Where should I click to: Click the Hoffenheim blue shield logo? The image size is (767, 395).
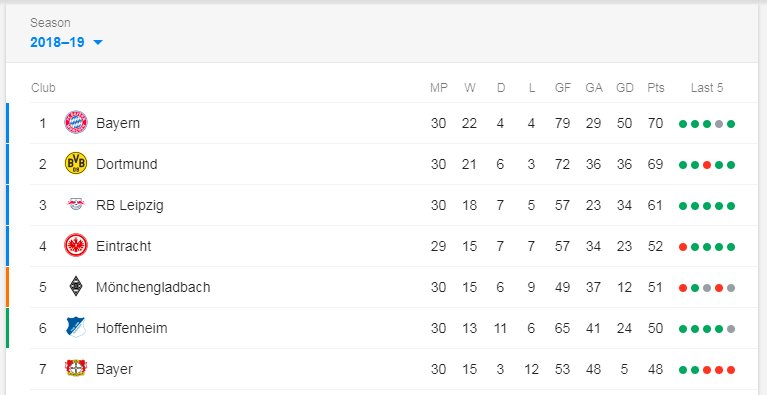coord(76,328)
